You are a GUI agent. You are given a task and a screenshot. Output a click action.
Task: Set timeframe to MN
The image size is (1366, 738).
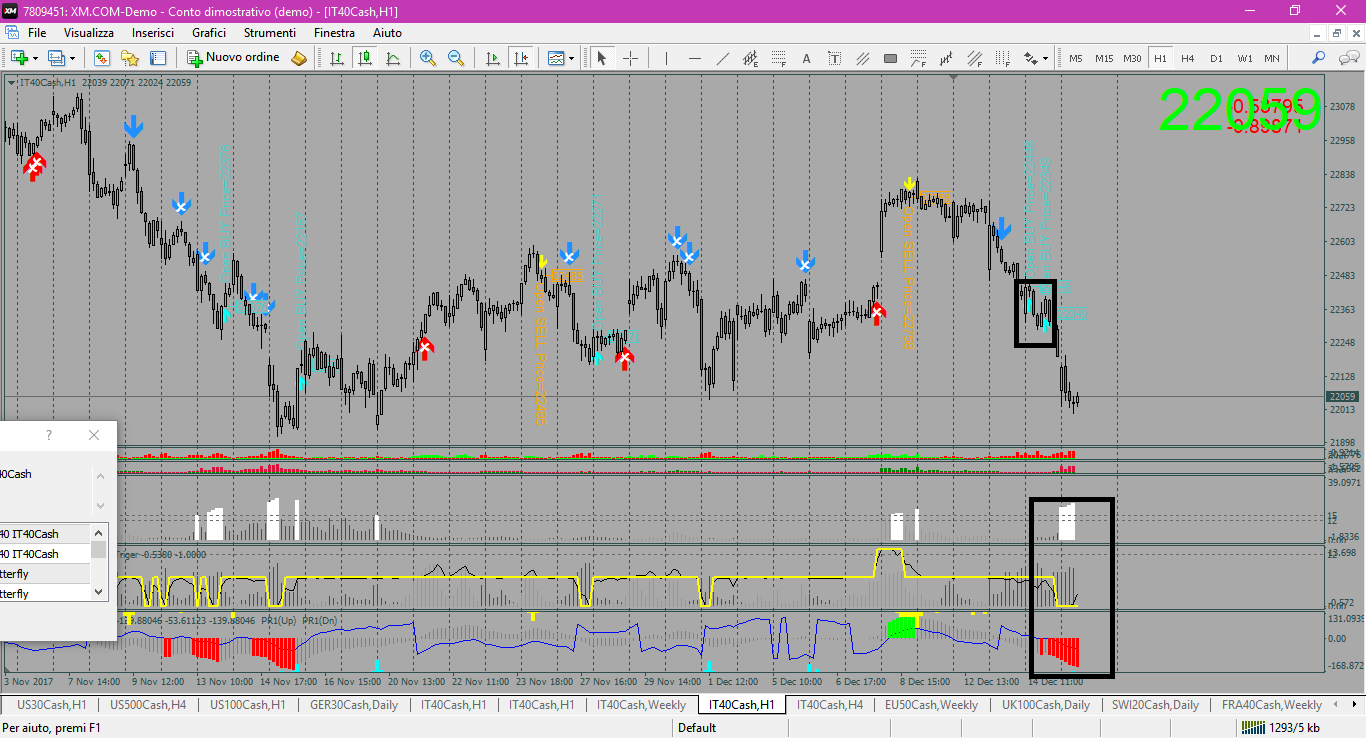1272,58
